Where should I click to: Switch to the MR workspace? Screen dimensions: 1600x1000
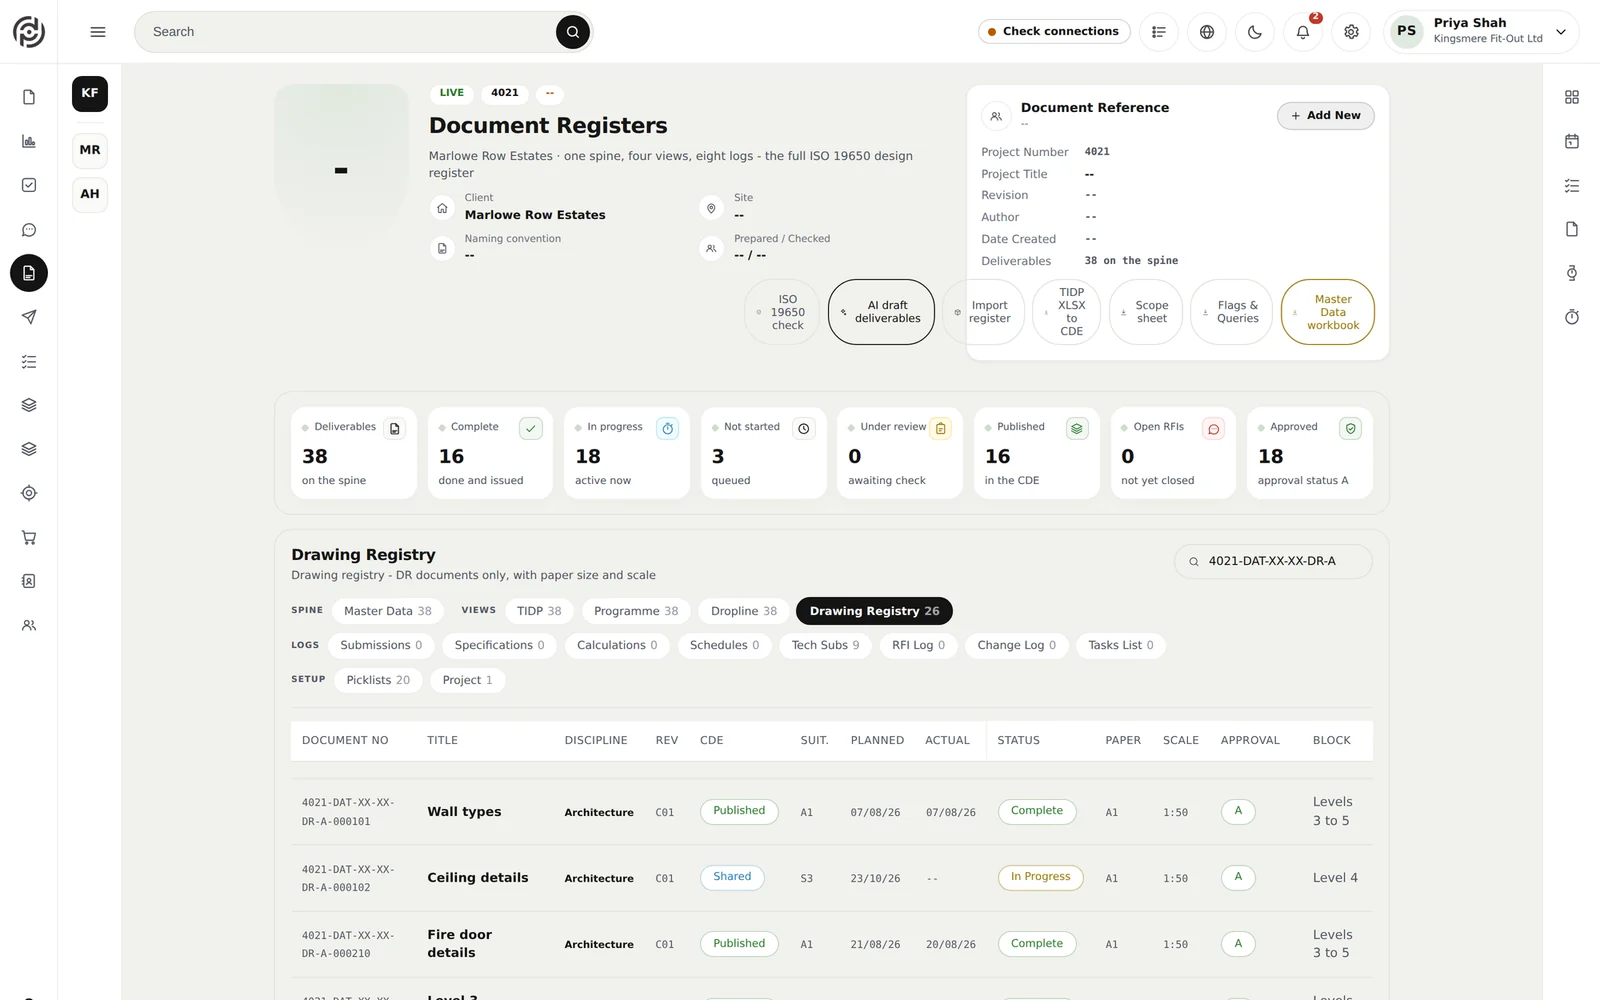click(x=90, y=150)
